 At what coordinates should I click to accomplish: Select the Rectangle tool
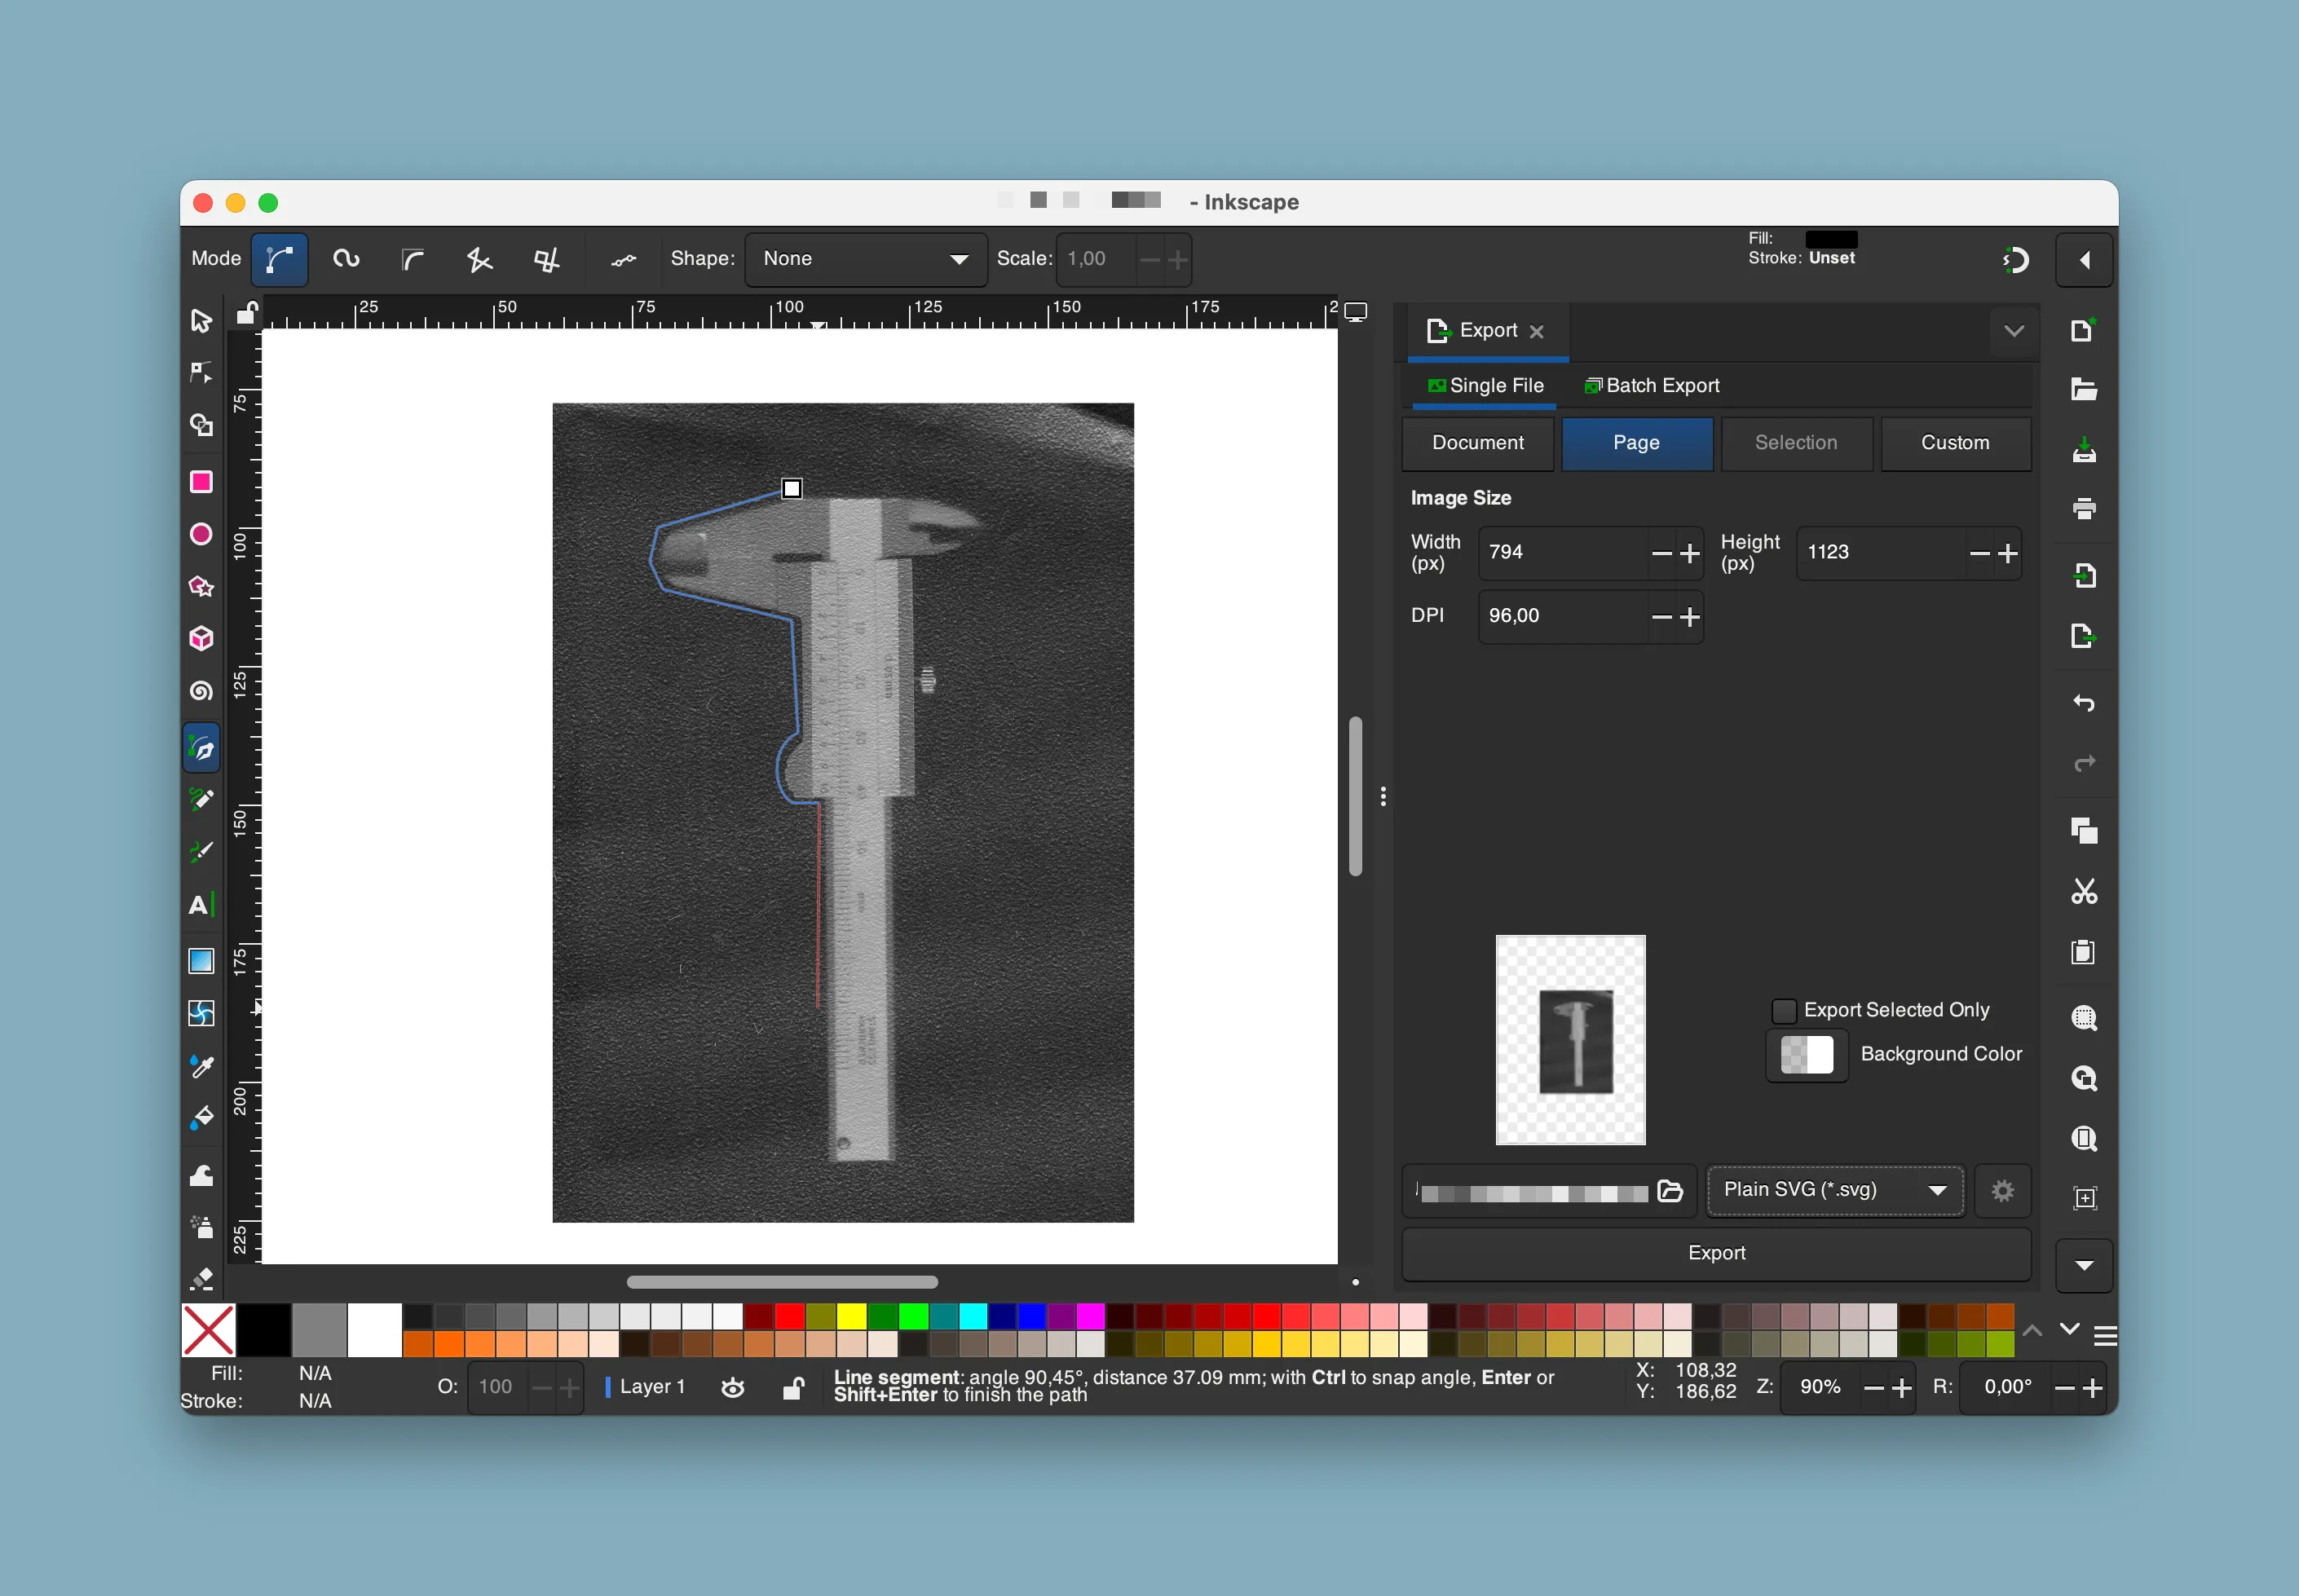point(201,482)
